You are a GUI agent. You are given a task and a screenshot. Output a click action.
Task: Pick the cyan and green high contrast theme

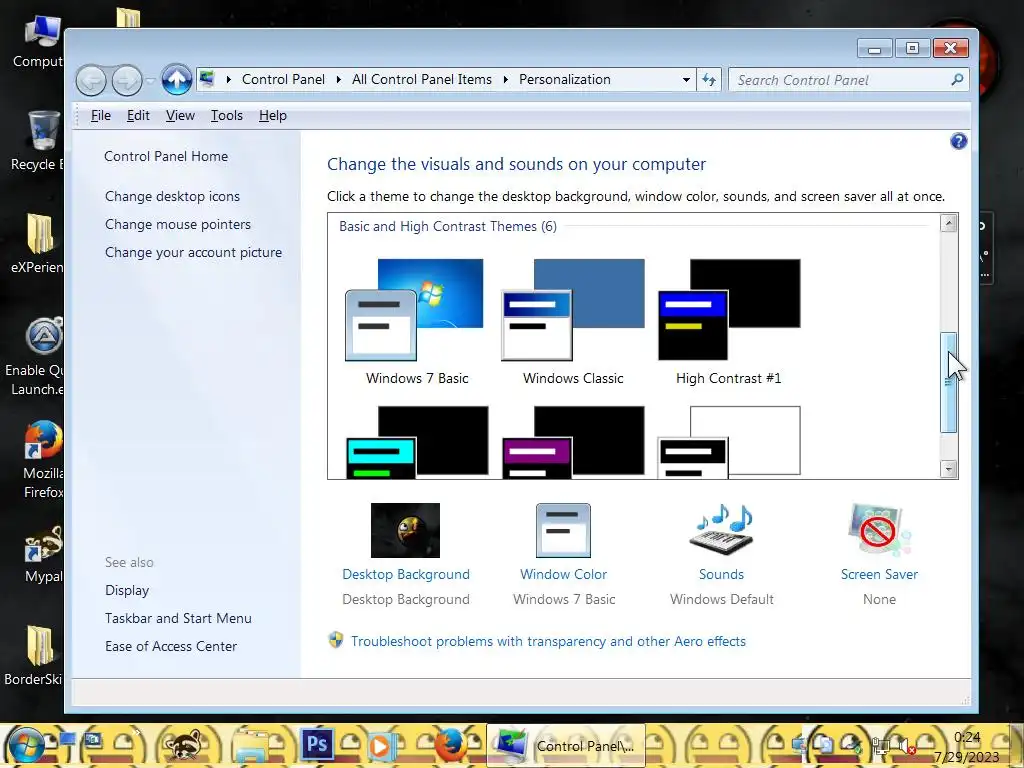[416, 442]
